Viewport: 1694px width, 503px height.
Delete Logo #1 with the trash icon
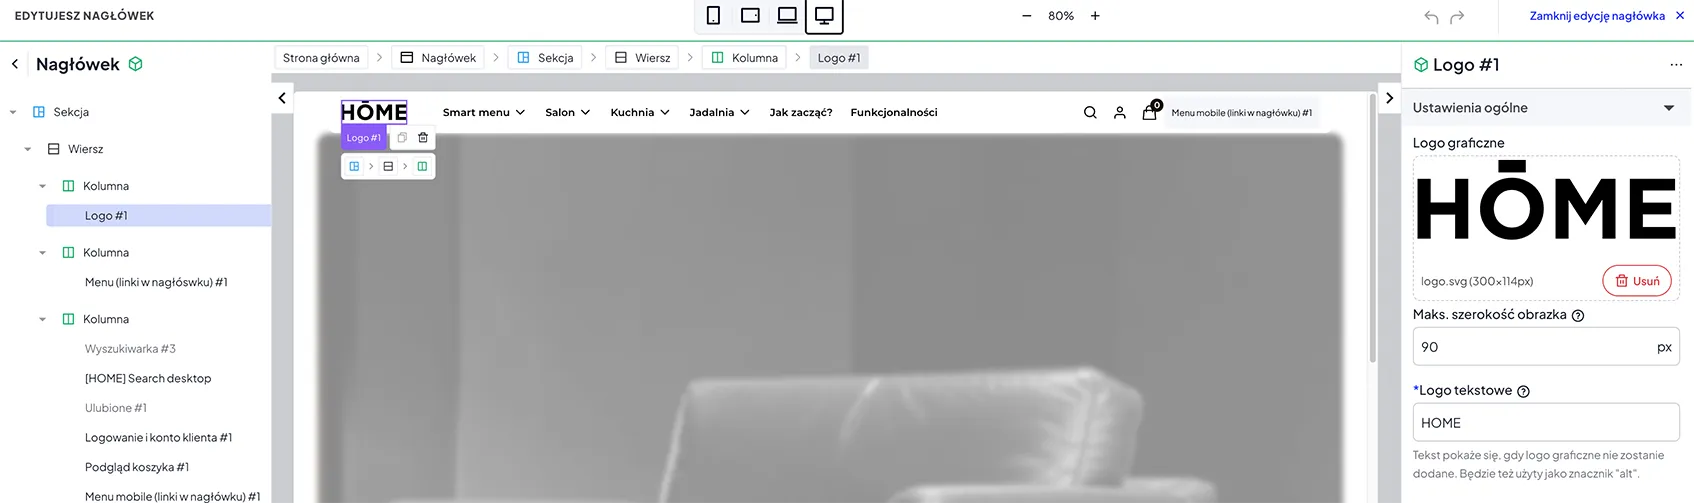[x=423, y=138]
